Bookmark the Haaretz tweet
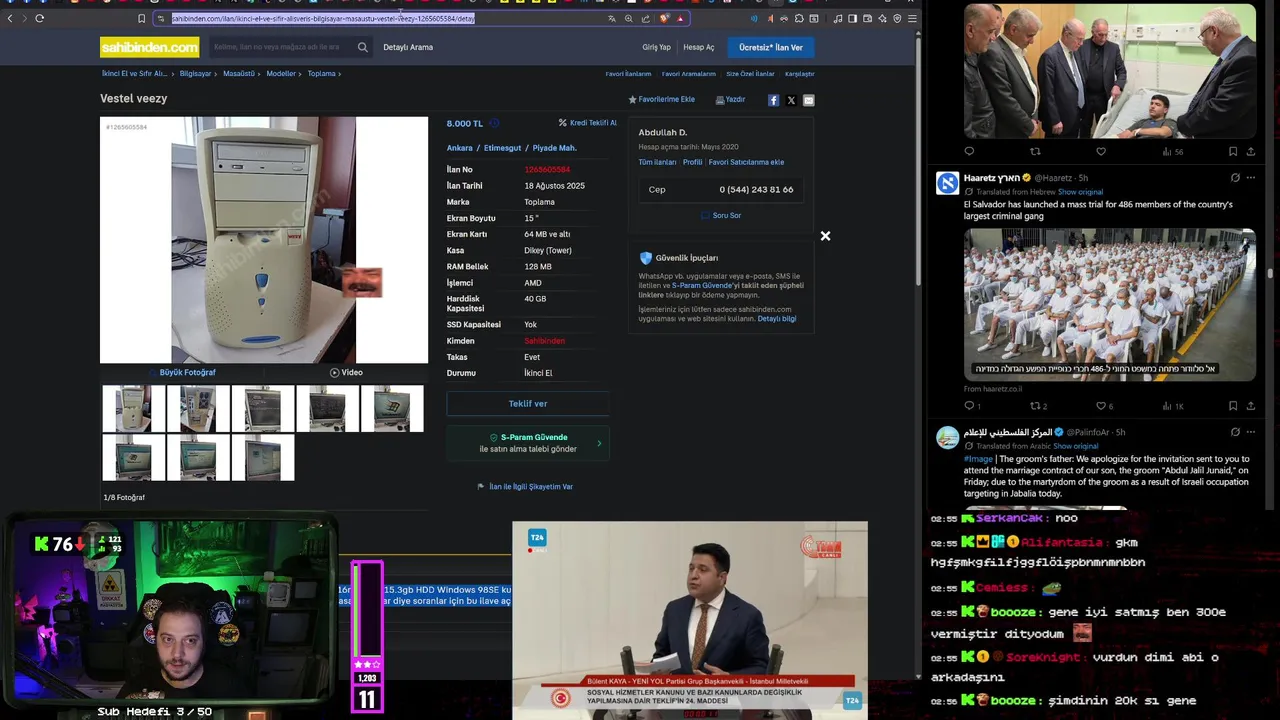The height and width of the screenshot is (720, 1280). 1232,406
